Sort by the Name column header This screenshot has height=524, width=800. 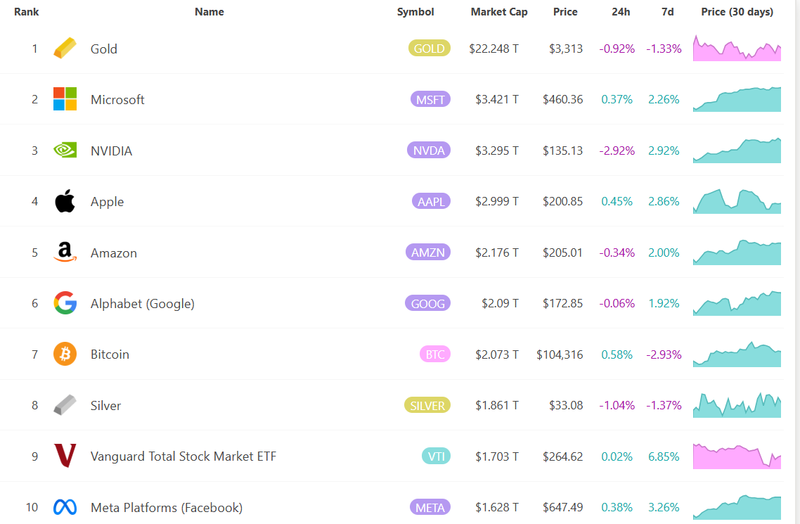[209, 12]
